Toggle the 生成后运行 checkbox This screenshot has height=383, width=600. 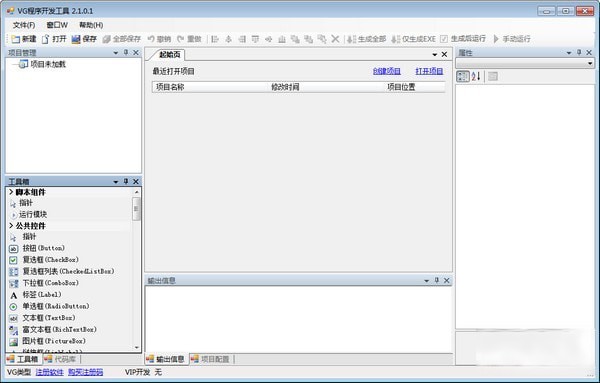[444, 39]
